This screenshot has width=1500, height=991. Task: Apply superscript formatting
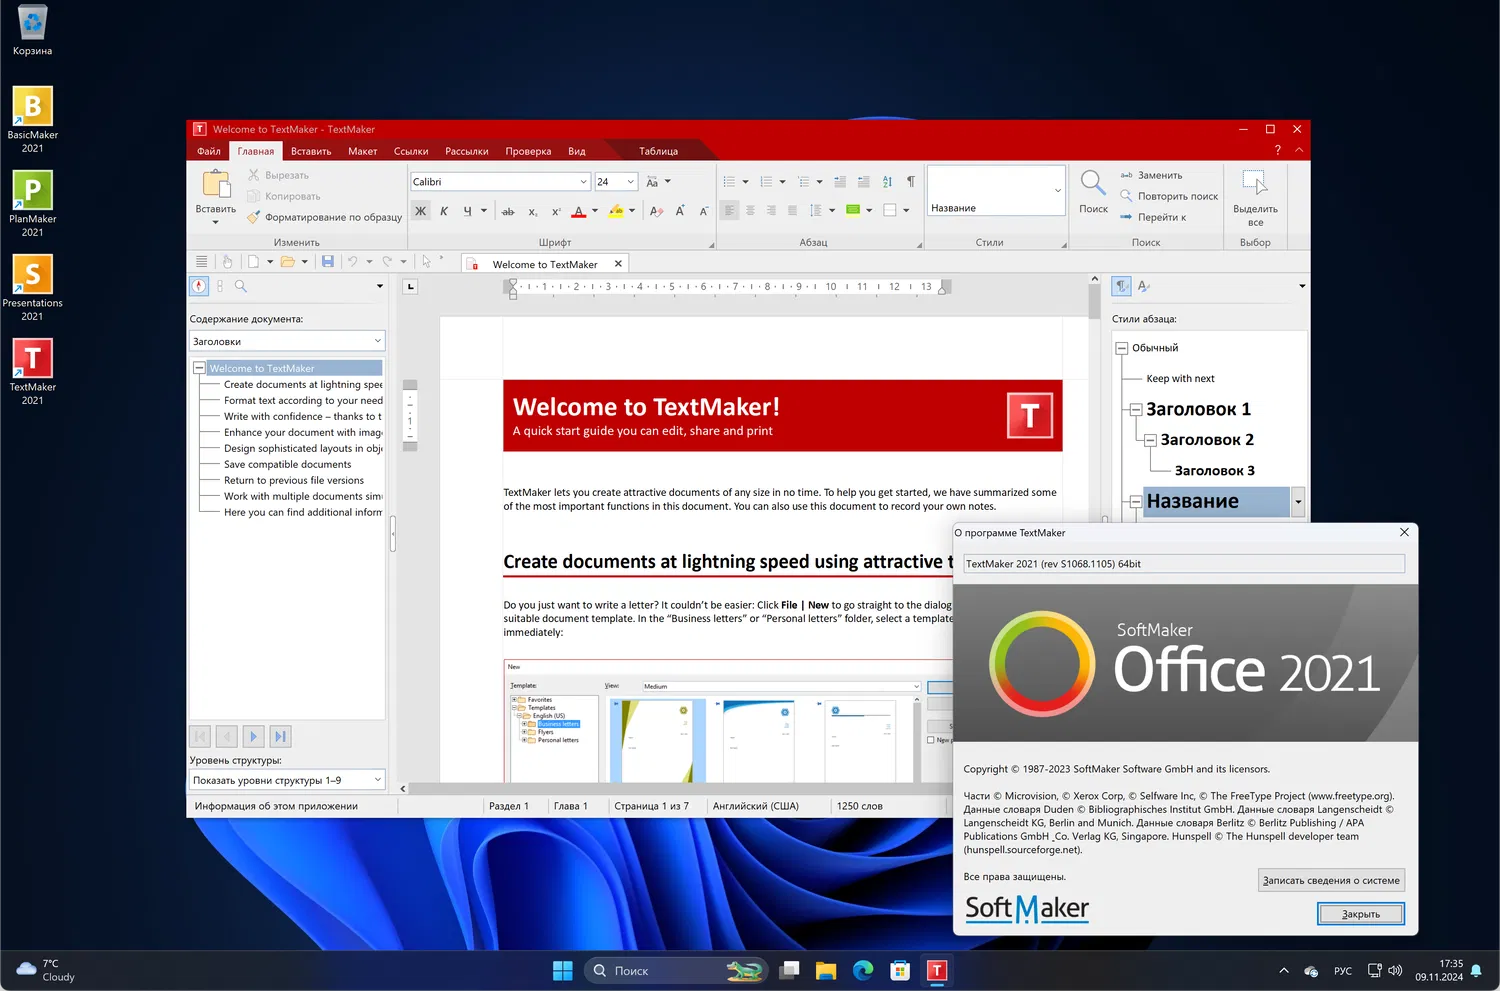[556, 211]
